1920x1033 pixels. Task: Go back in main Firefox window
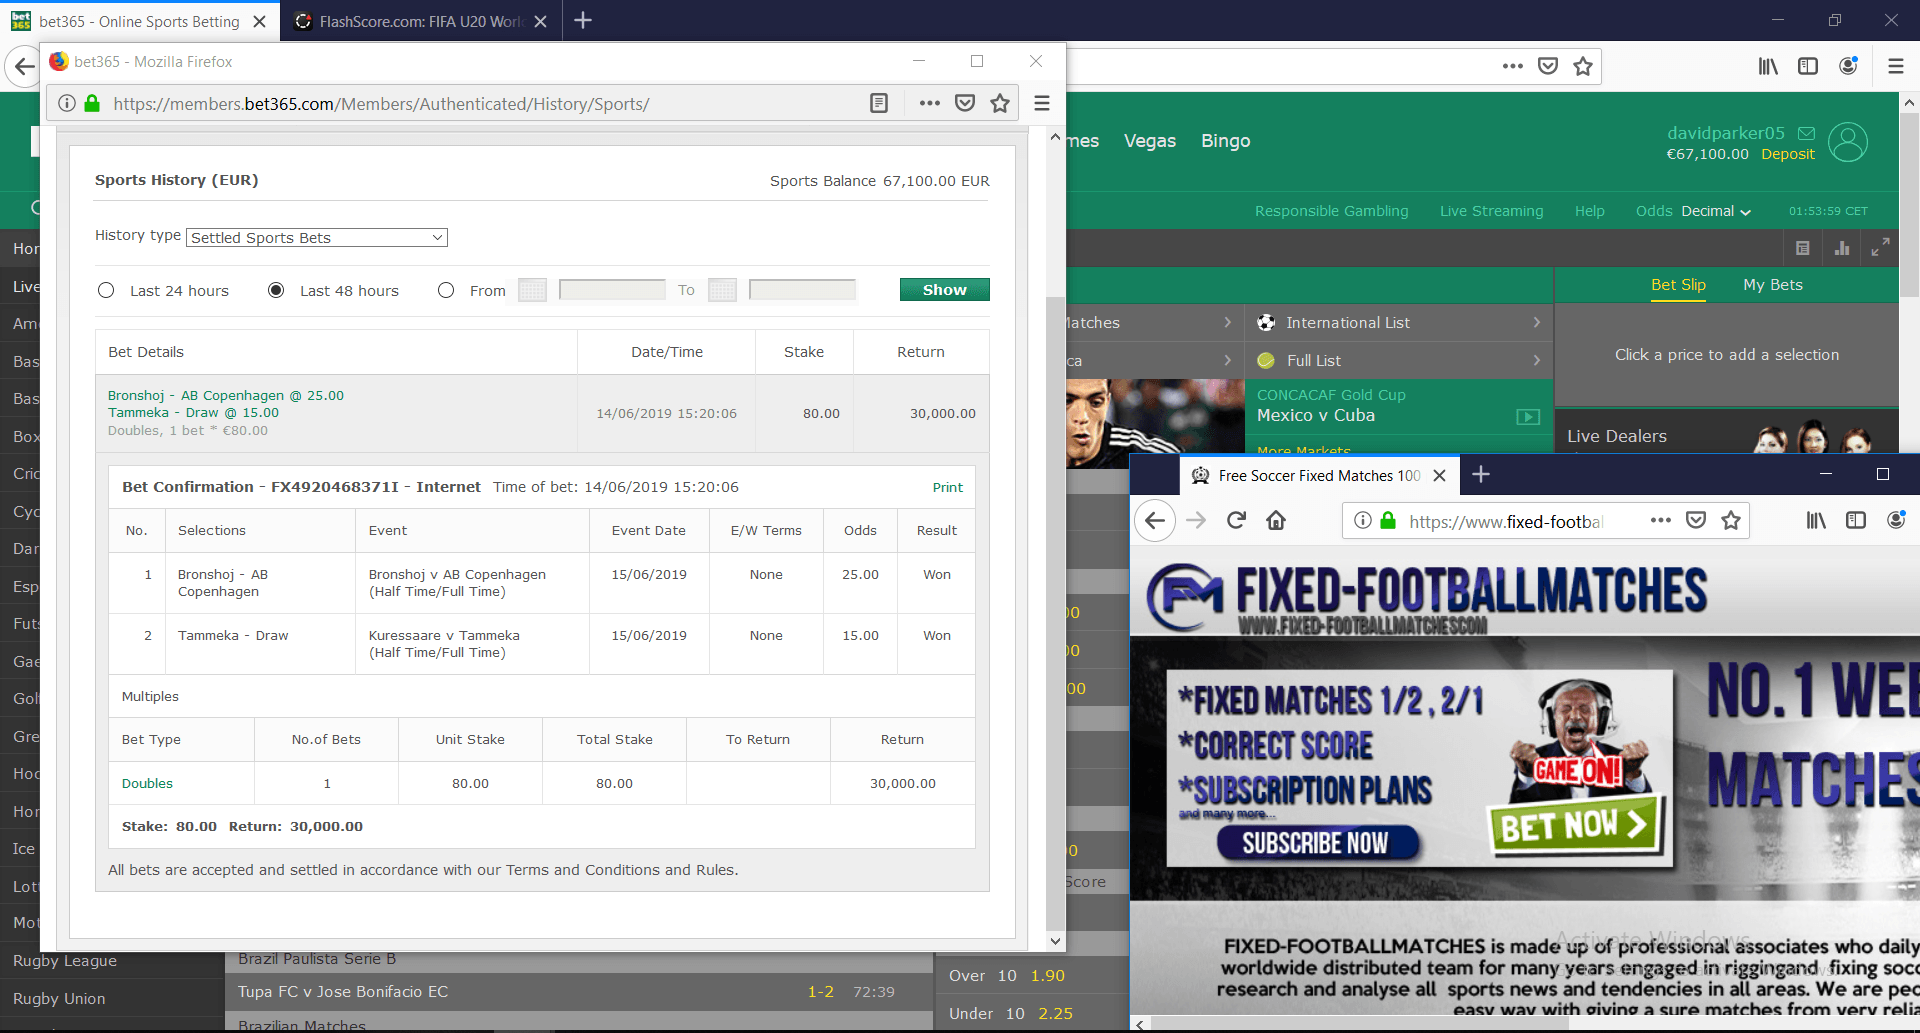tap(23, 67)
